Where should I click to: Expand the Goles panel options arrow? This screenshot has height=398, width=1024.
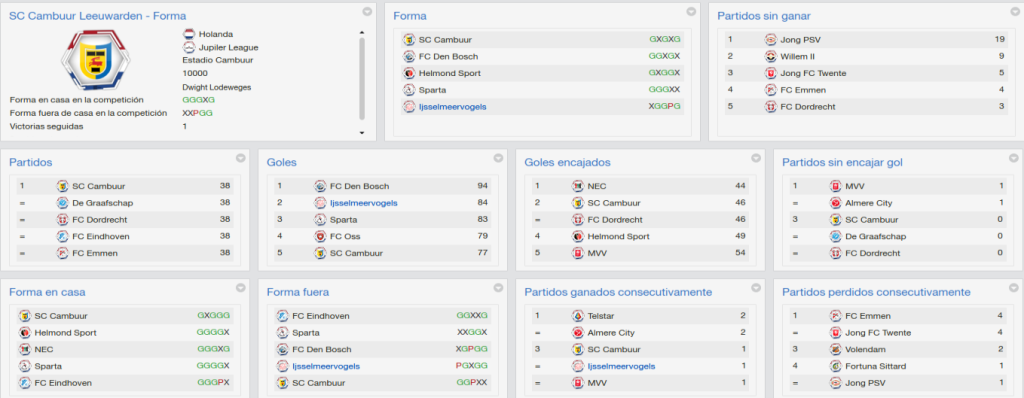coord(498,158)
